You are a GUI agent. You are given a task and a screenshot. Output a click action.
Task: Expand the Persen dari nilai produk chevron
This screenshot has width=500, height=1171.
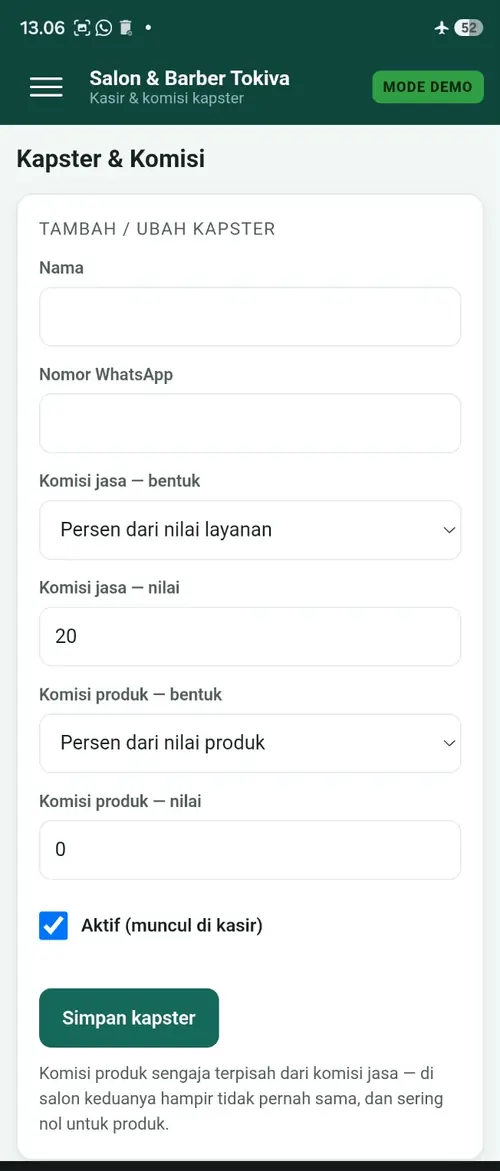point(449,743)
